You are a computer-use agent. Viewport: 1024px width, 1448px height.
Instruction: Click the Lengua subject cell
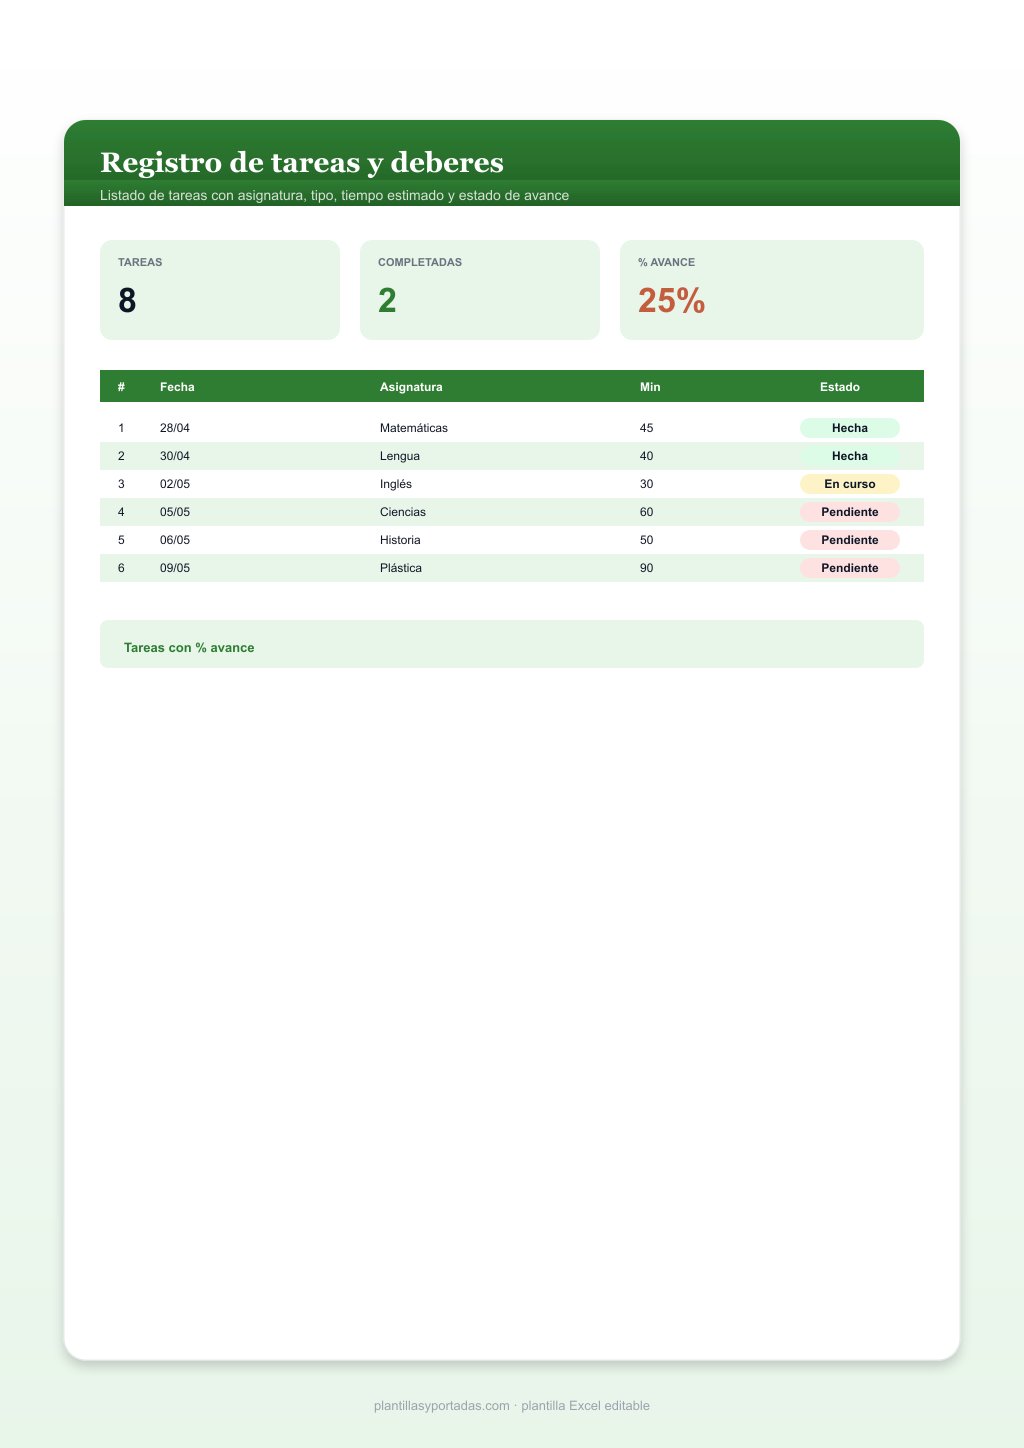tap(400, 456)
